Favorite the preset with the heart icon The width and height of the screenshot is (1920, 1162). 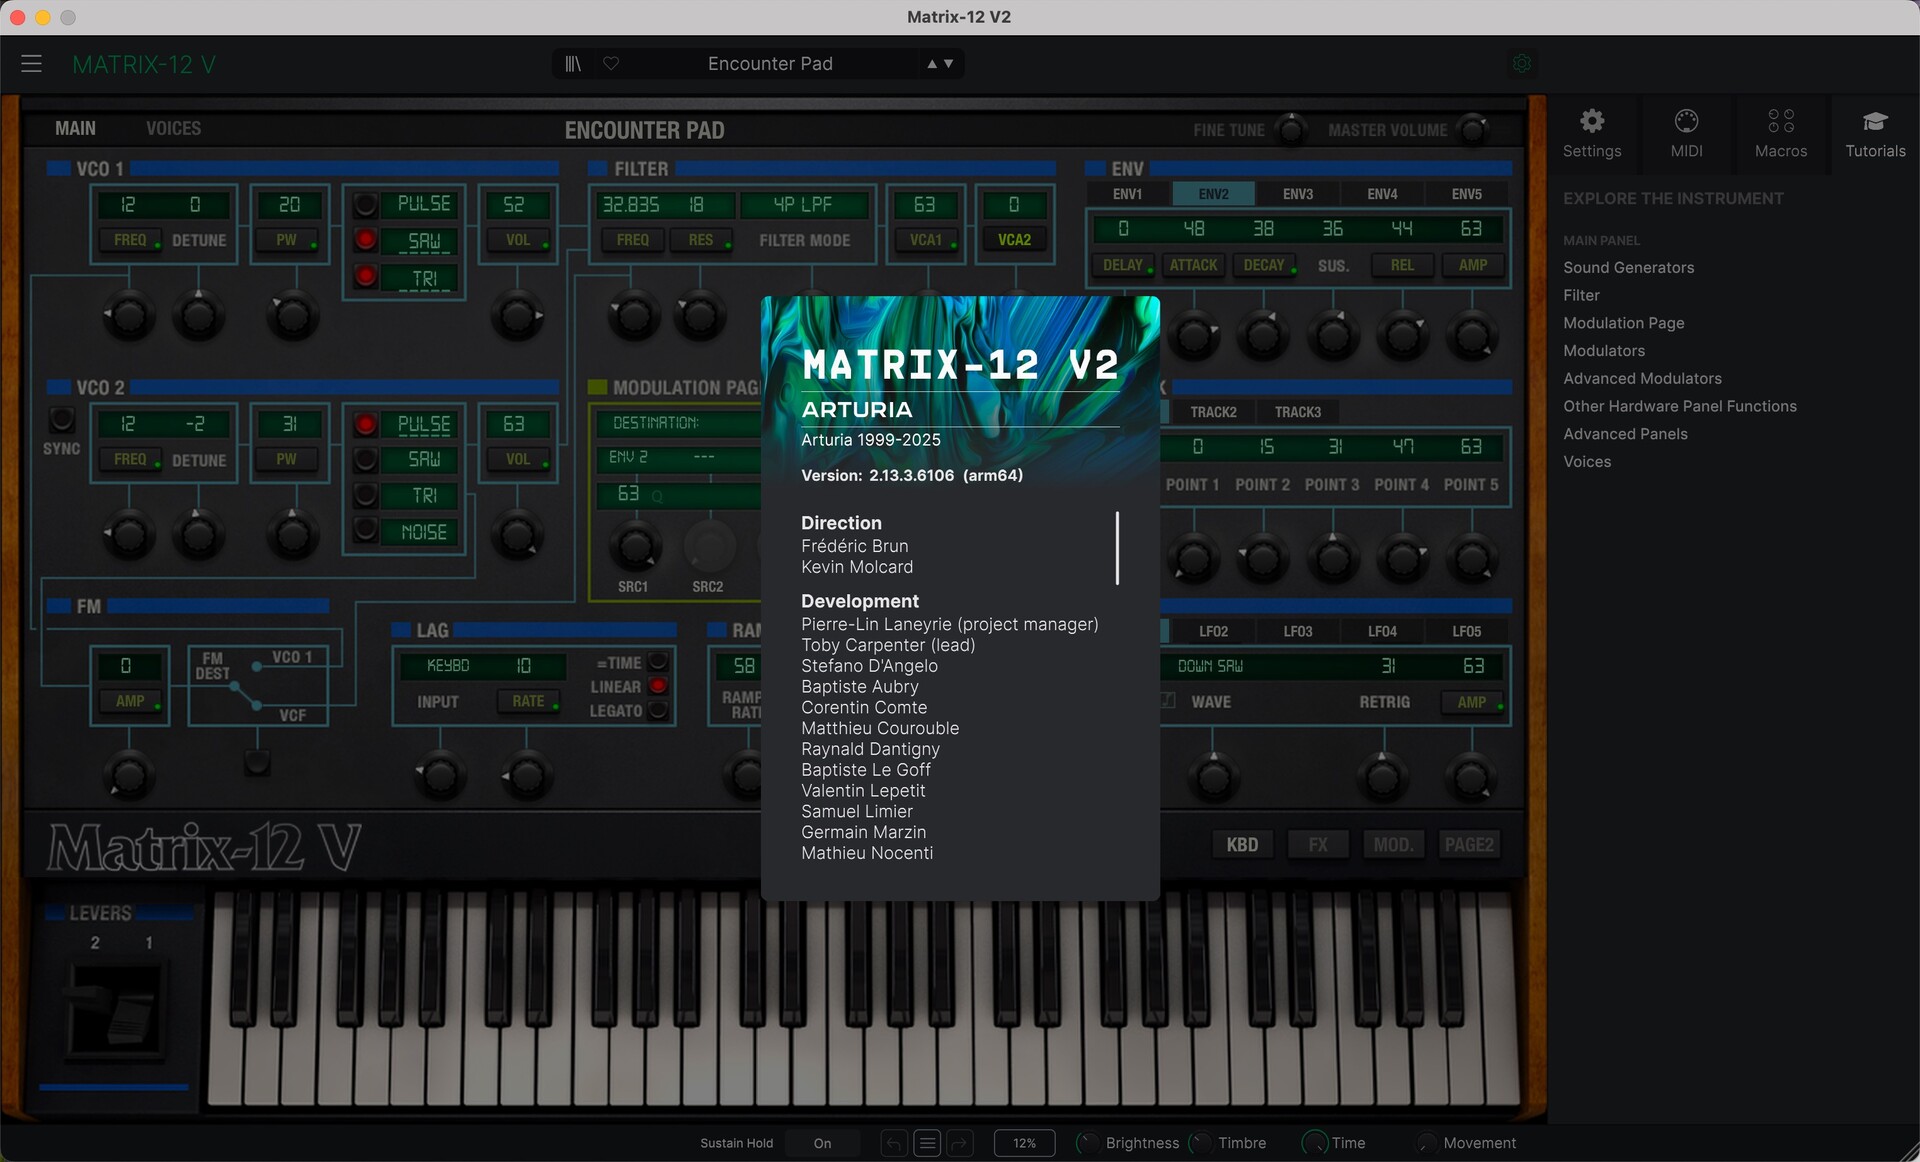[611, 64]
